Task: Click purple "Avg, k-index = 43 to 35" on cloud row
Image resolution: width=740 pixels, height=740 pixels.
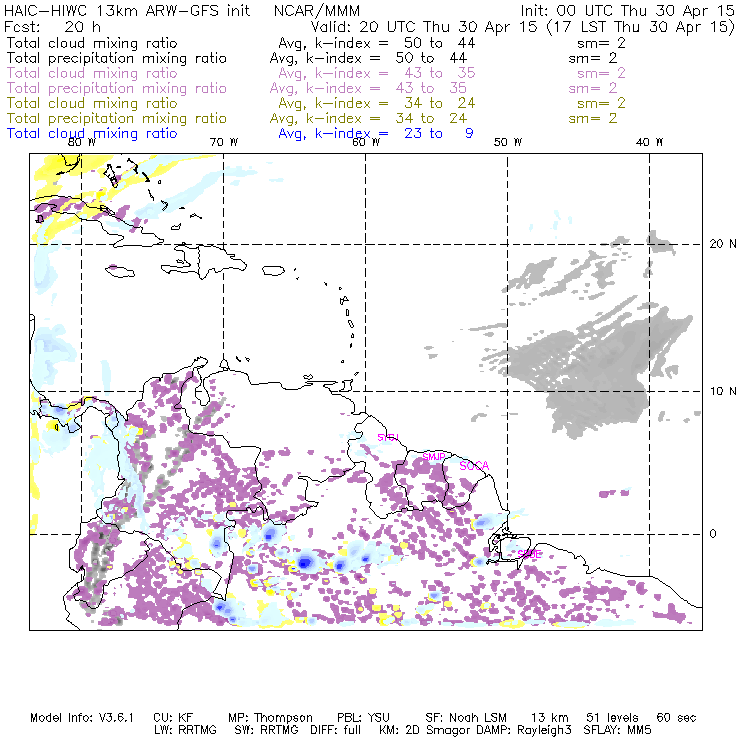Action: [377, 73]
